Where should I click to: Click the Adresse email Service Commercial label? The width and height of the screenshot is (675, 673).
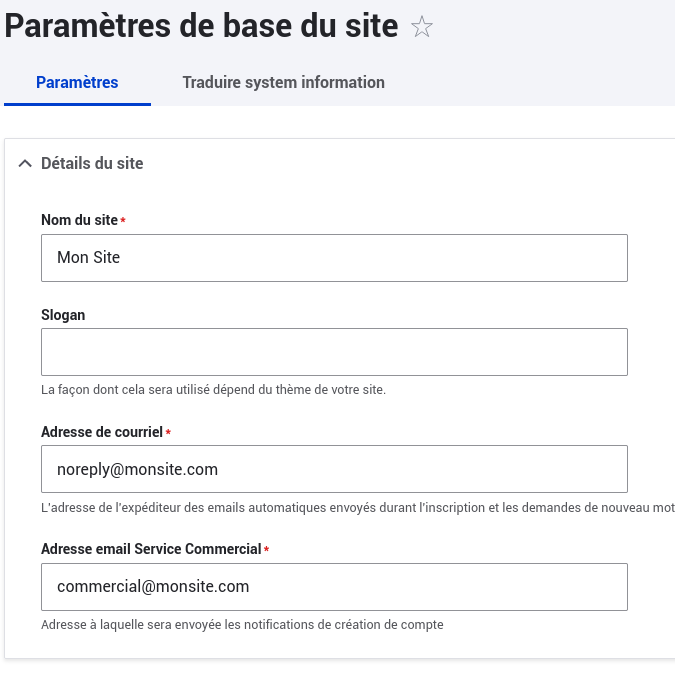coord(151,549)
